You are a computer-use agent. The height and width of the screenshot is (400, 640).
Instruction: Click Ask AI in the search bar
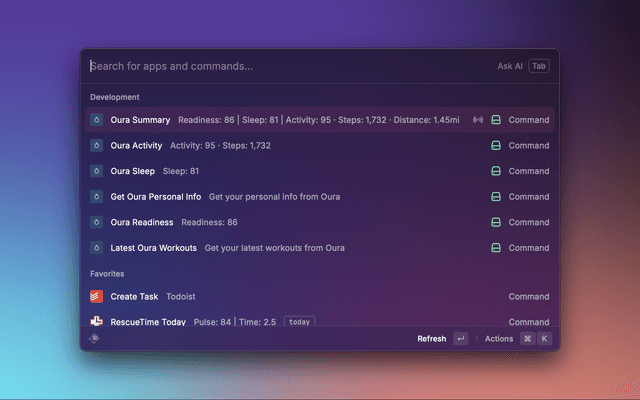(x=510, y=66)
